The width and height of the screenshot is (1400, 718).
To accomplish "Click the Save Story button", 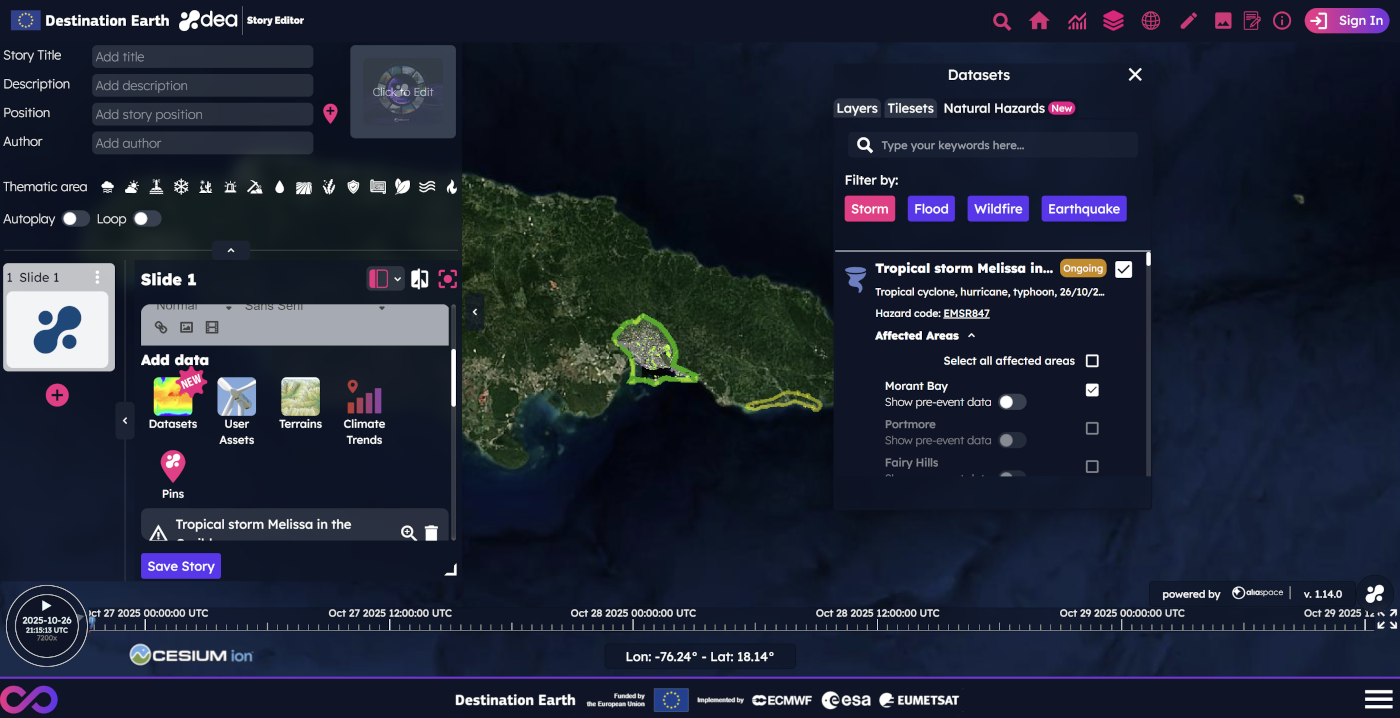I will [x=181, y=566].
